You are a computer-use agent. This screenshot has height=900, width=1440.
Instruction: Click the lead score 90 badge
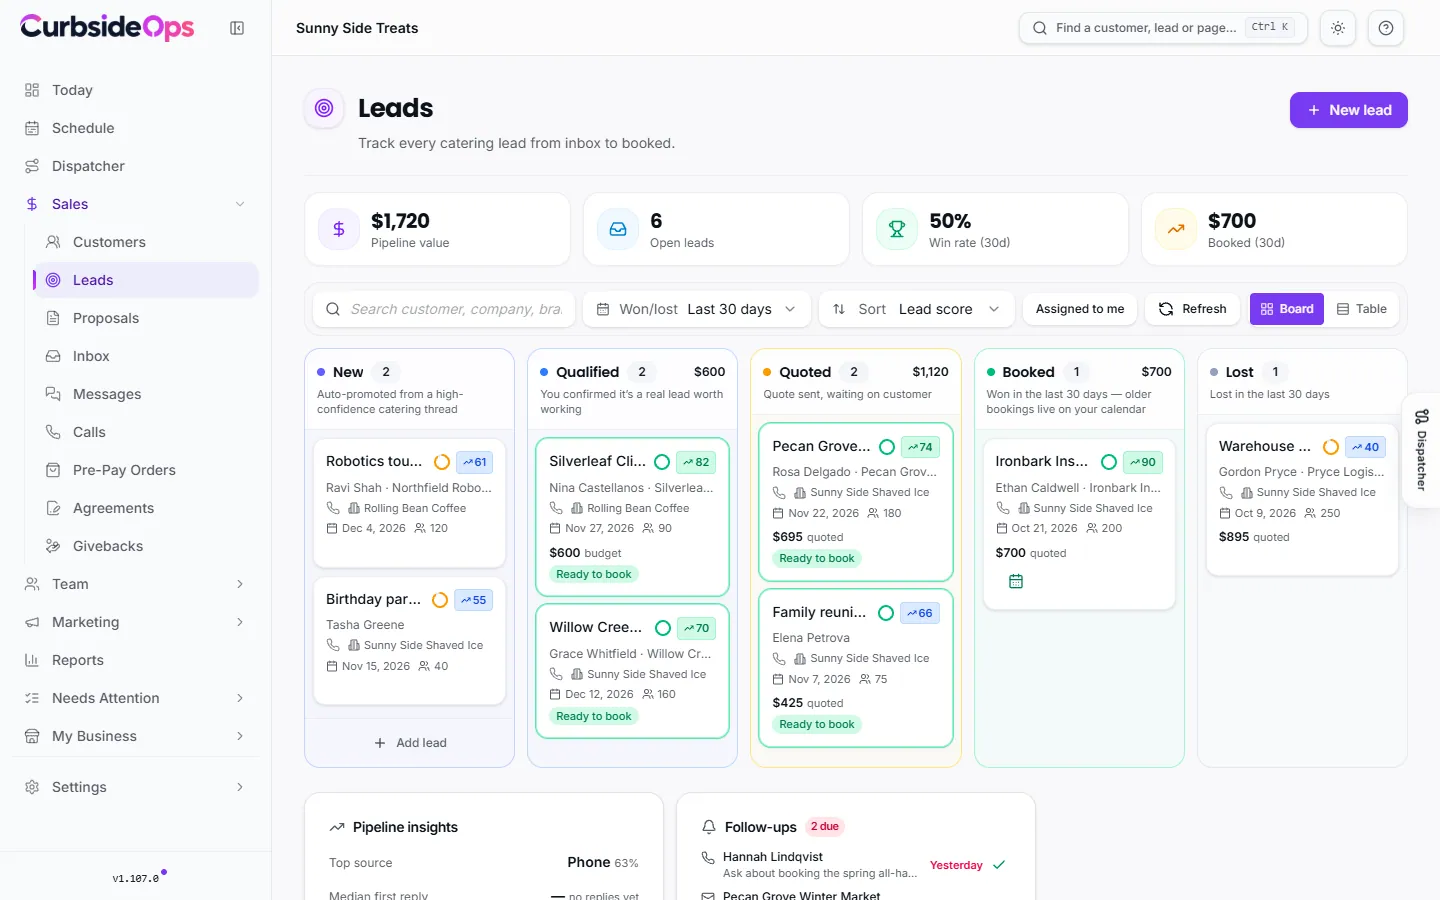1143,462
